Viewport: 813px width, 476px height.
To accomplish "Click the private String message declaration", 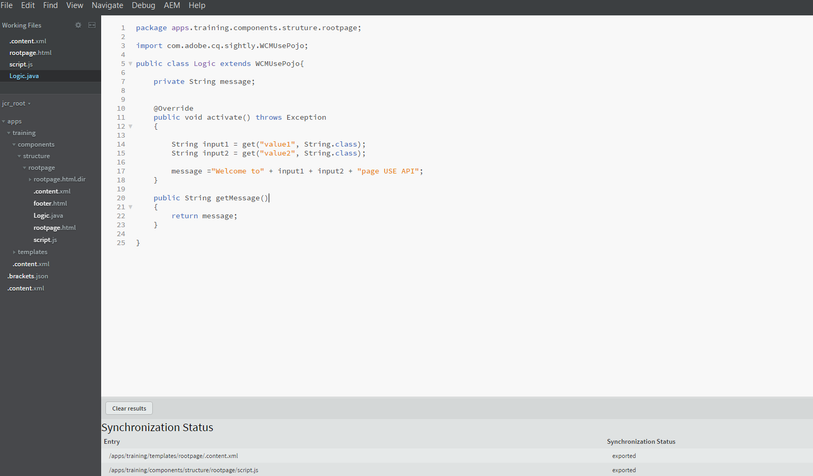I will point(204,81).
